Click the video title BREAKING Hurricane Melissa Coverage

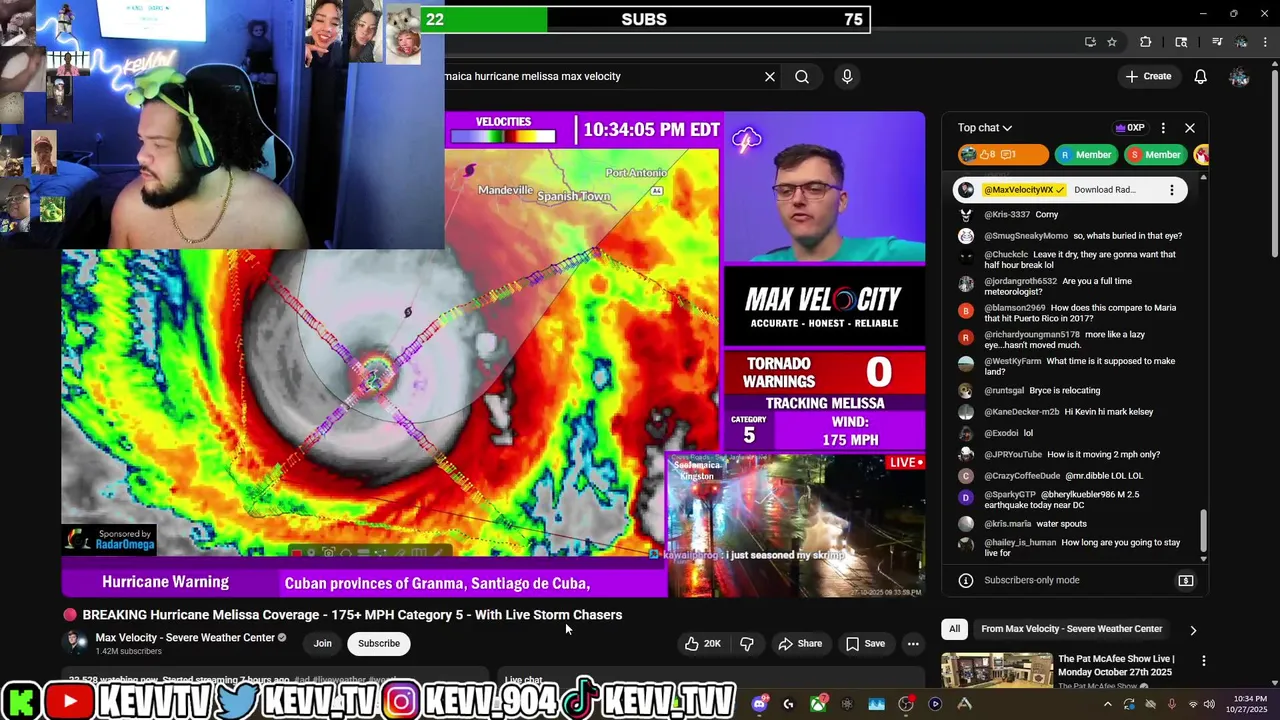coord(352,615)
